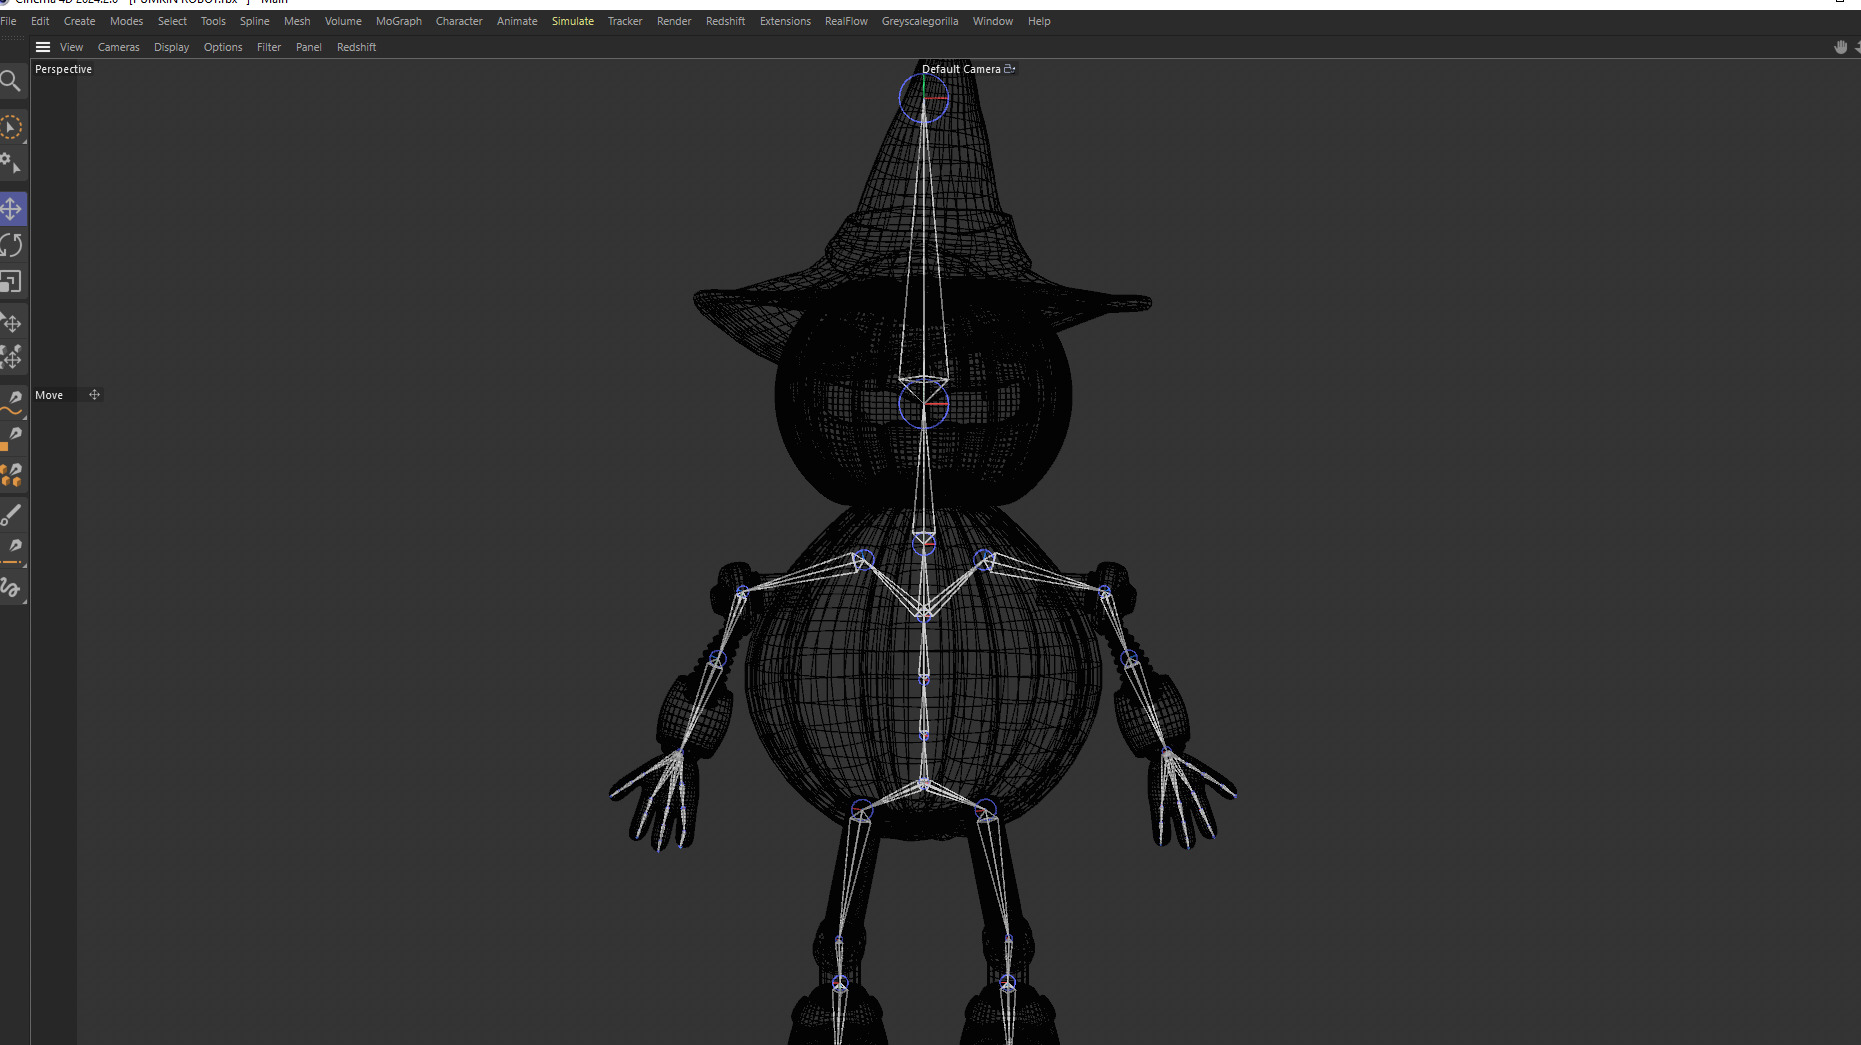This screenshot has height=1045, width=1861.
Task: Select the arrow-with-move-cross tool
Action: point(11,322)
